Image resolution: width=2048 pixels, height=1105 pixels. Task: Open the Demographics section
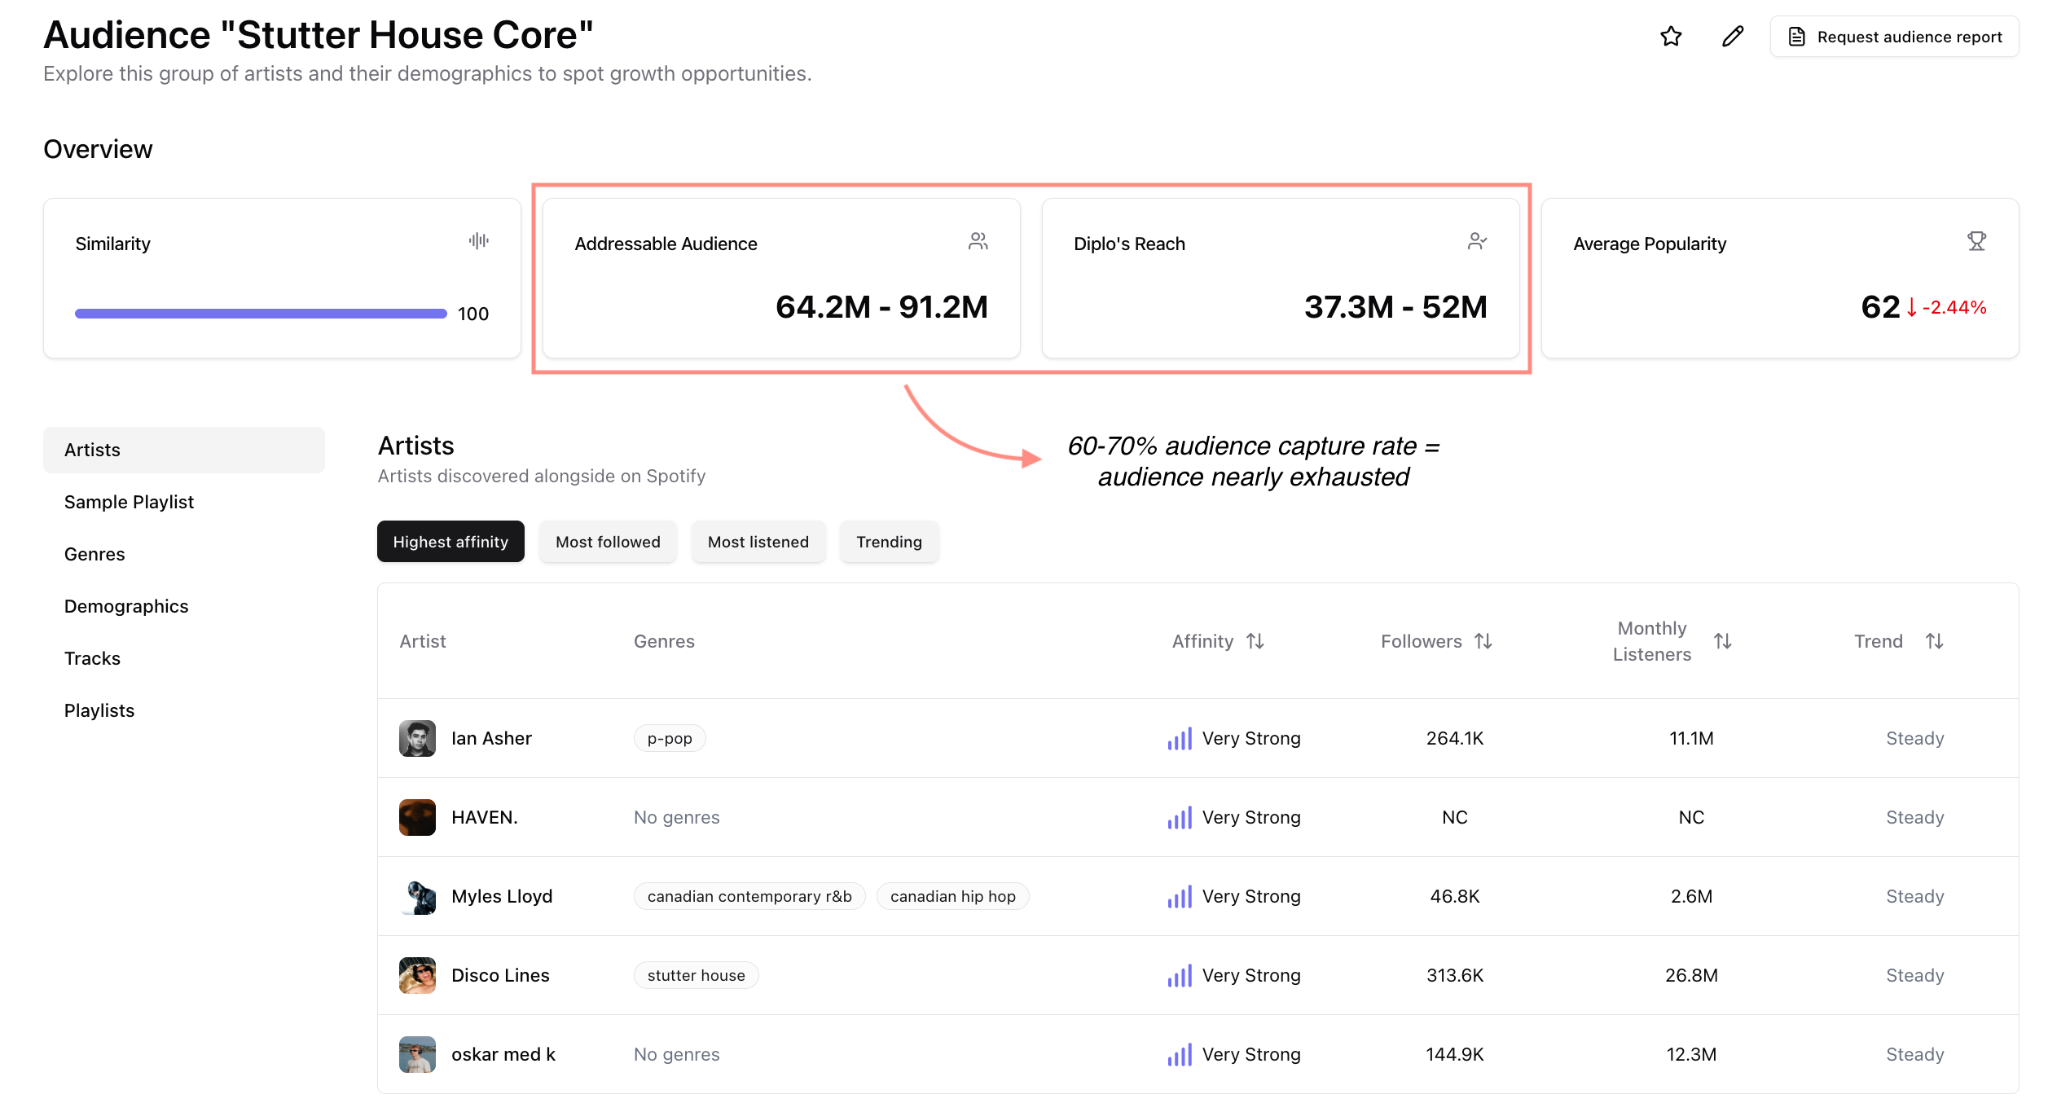pos(126,606)
